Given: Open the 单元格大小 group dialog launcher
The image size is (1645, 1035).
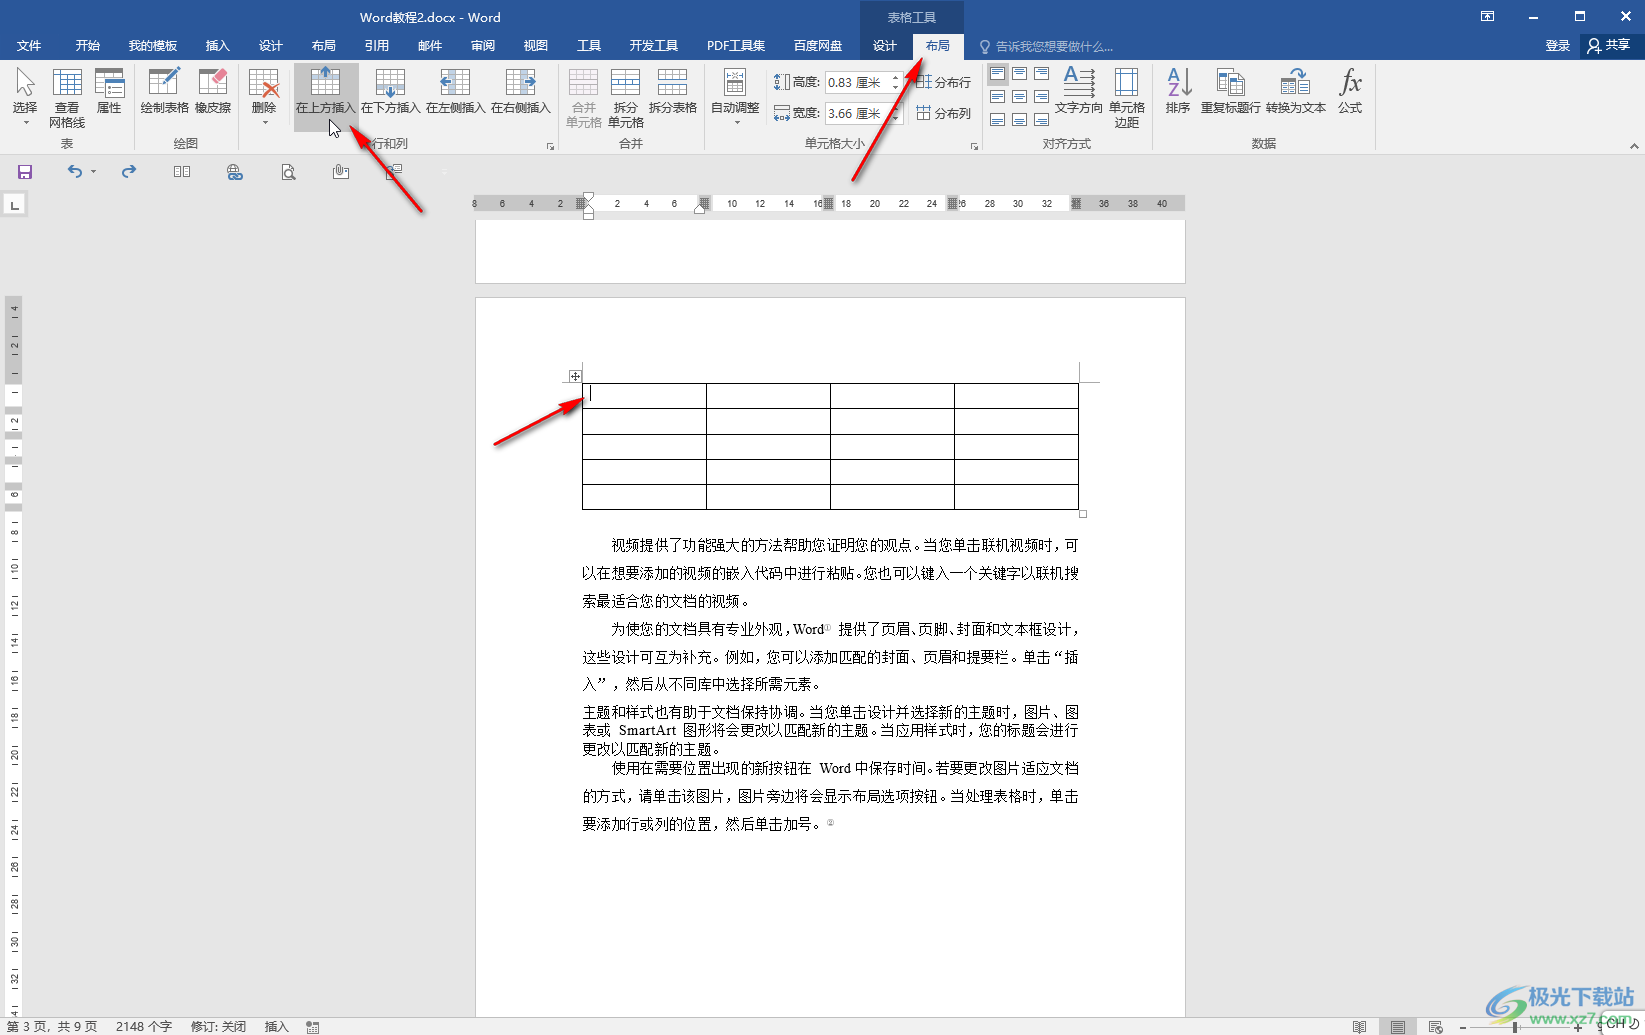Looking at the screenshot, I should 974,146.
